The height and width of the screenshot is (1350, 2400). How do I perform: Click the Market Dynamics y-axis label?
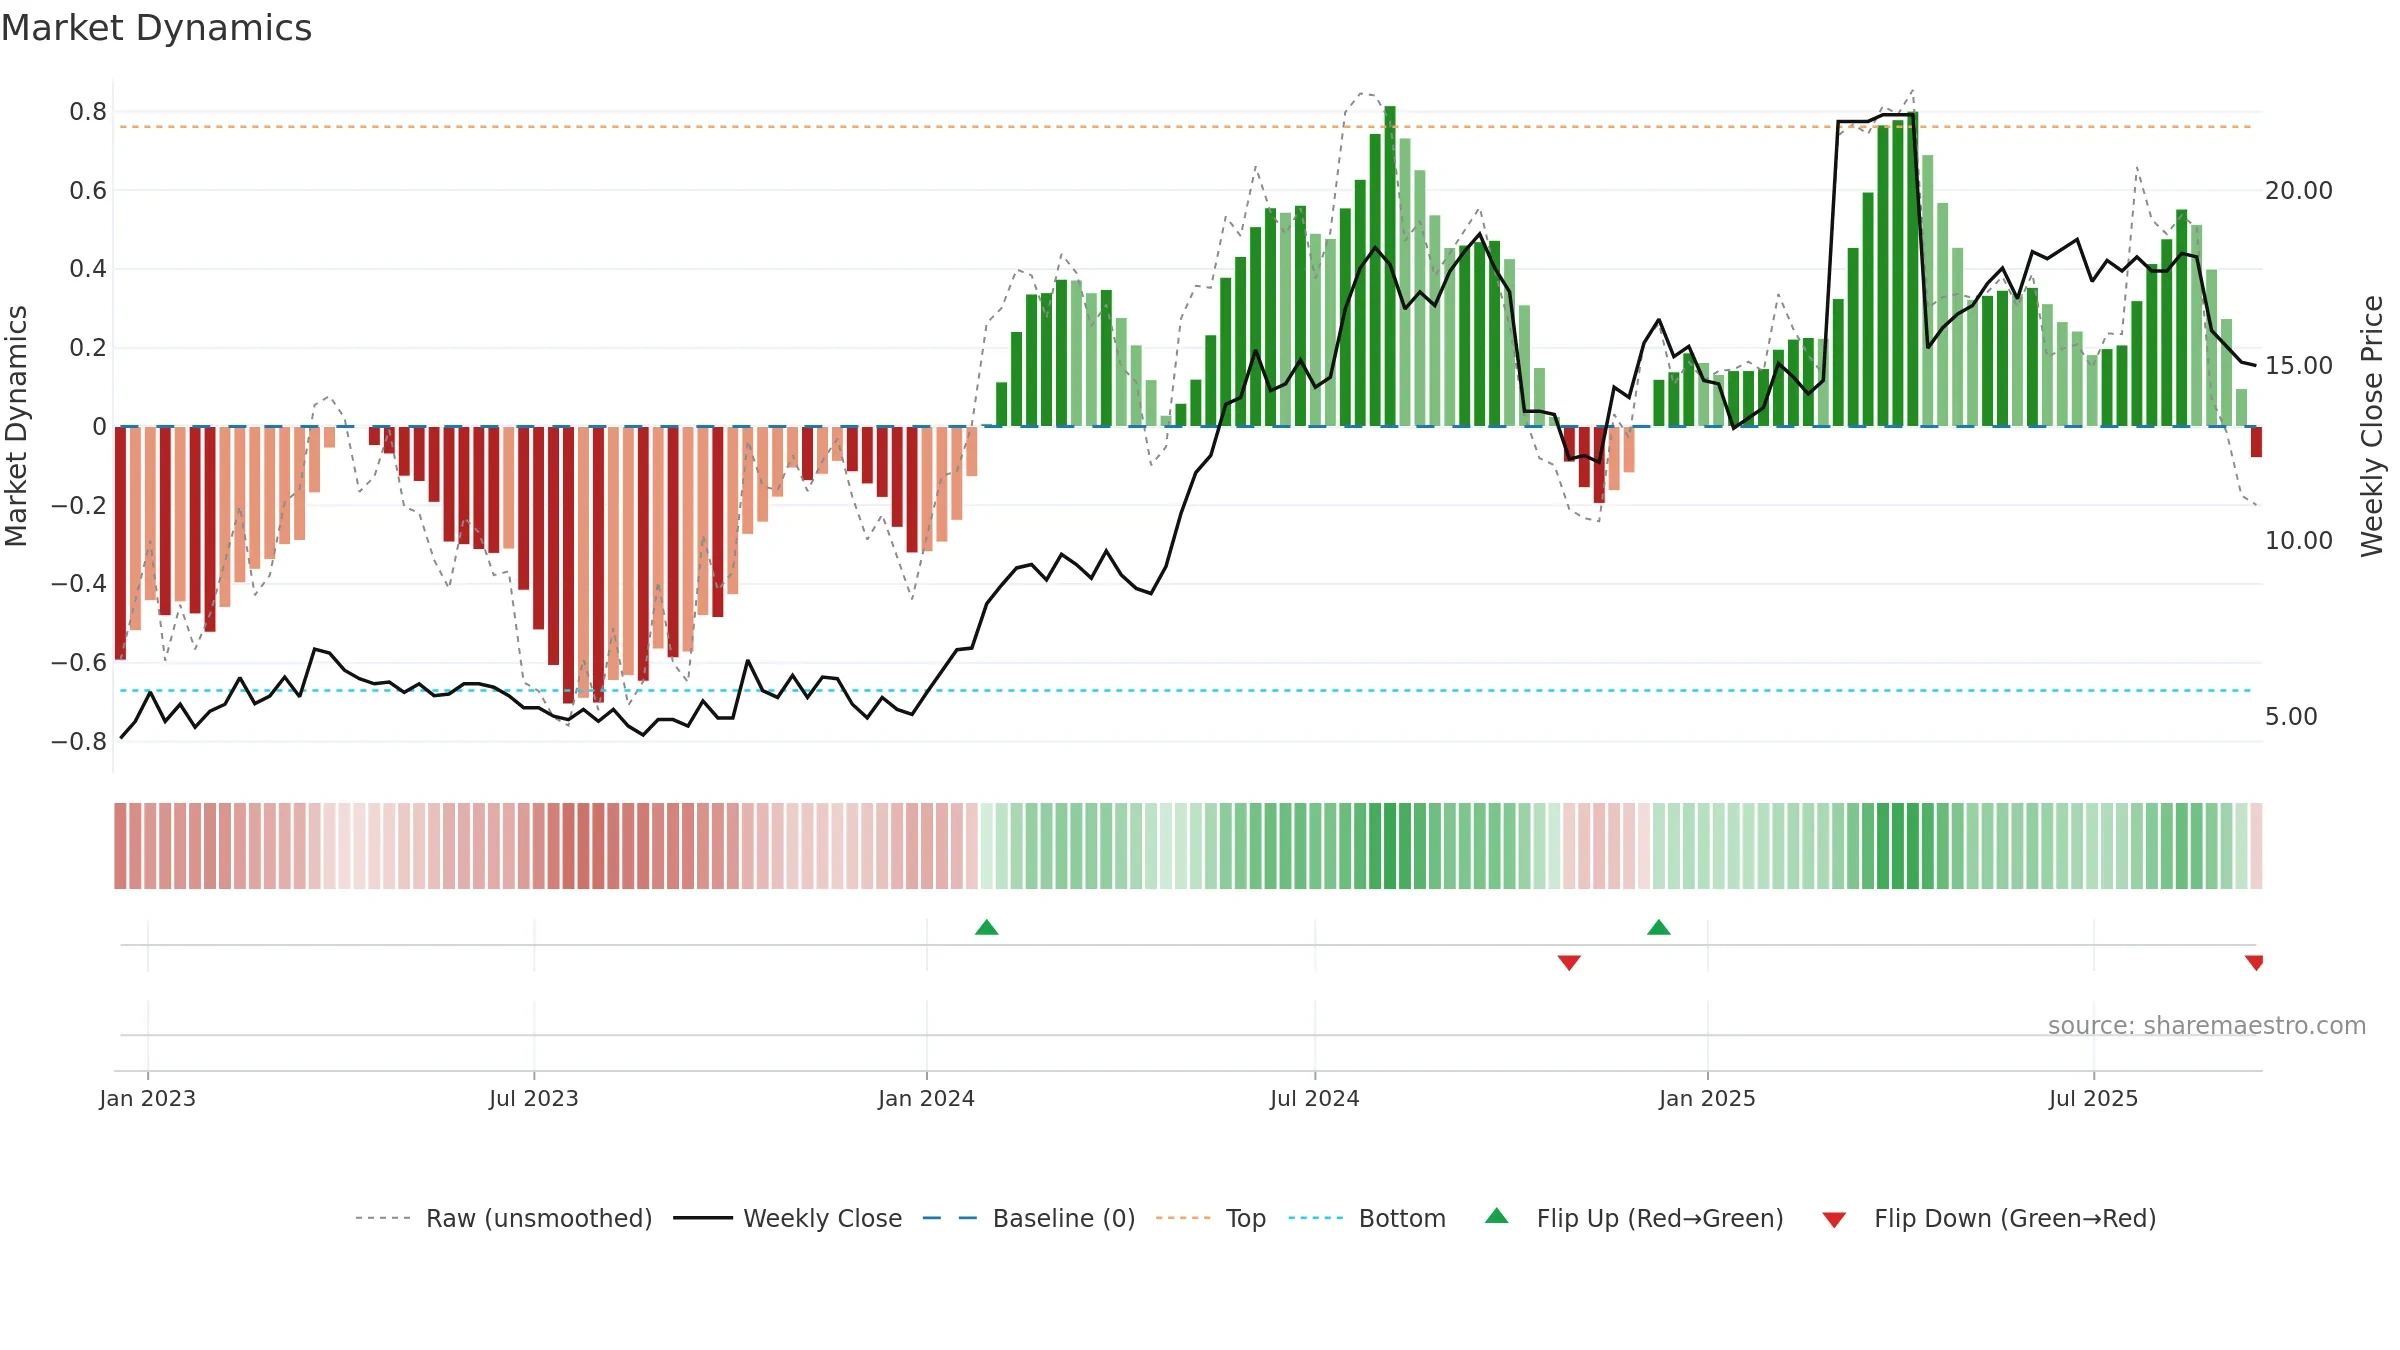tap(16, 426)
